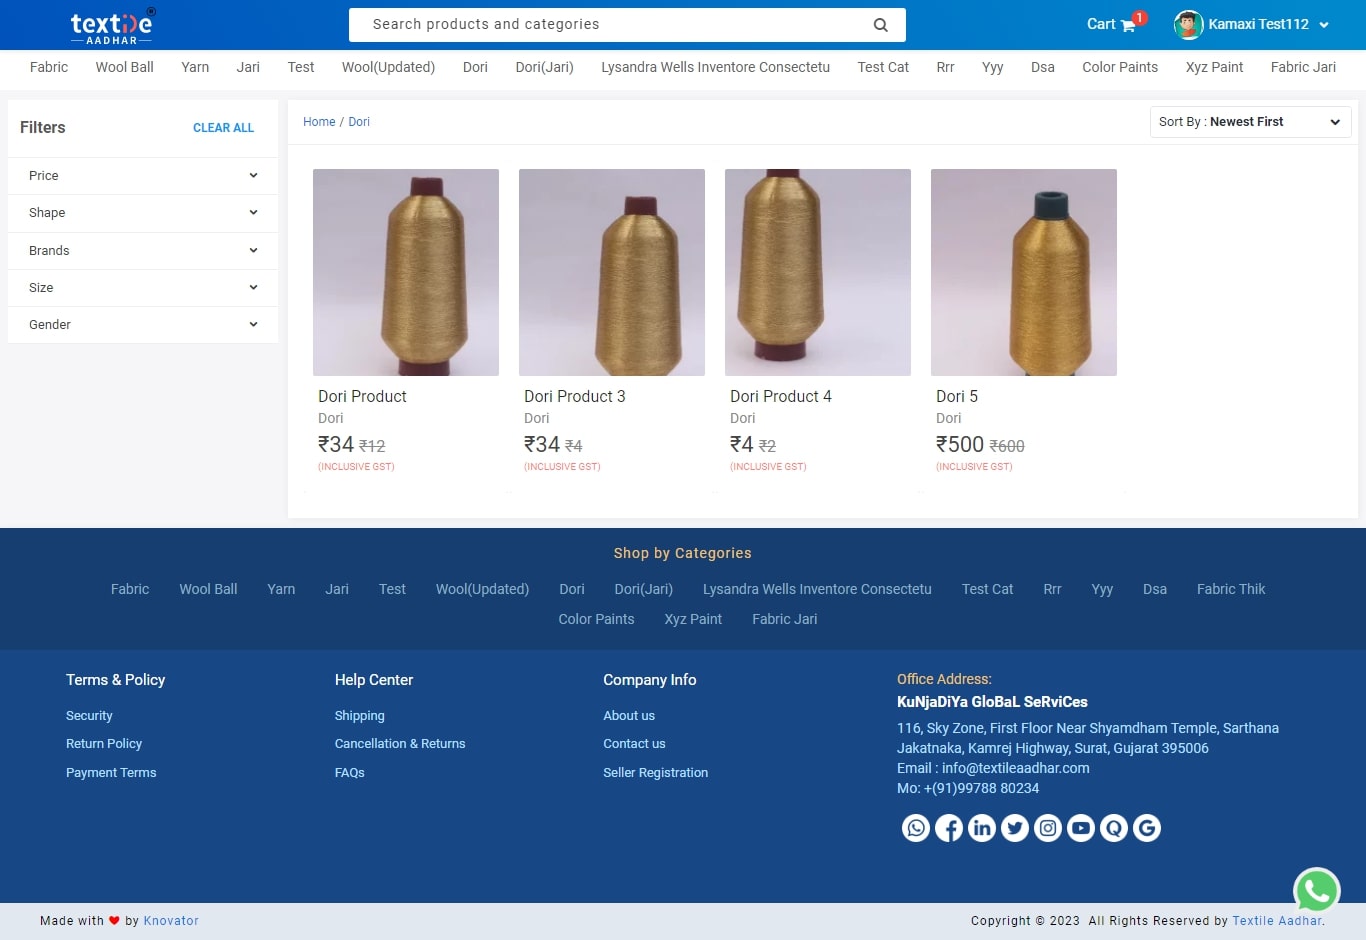
Task: Click the CLEAR ALL filters link
Action: [x=223, y=128]
